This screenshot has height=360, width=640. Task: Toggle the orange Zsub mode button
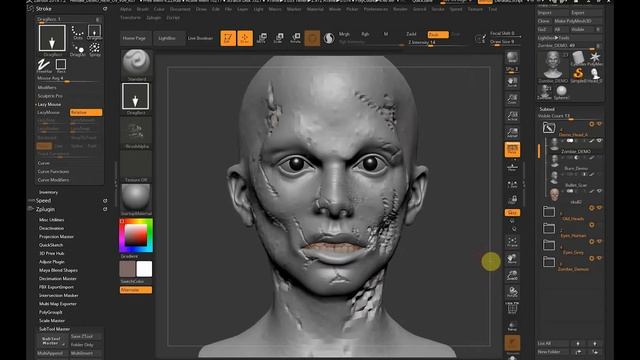[438, 35]
